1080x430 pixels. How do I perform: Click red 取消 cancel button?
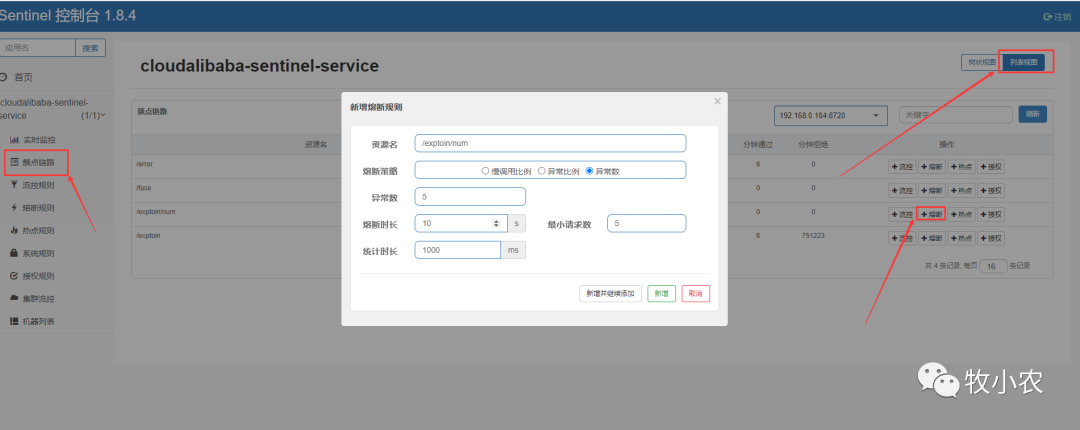(696, 294)
